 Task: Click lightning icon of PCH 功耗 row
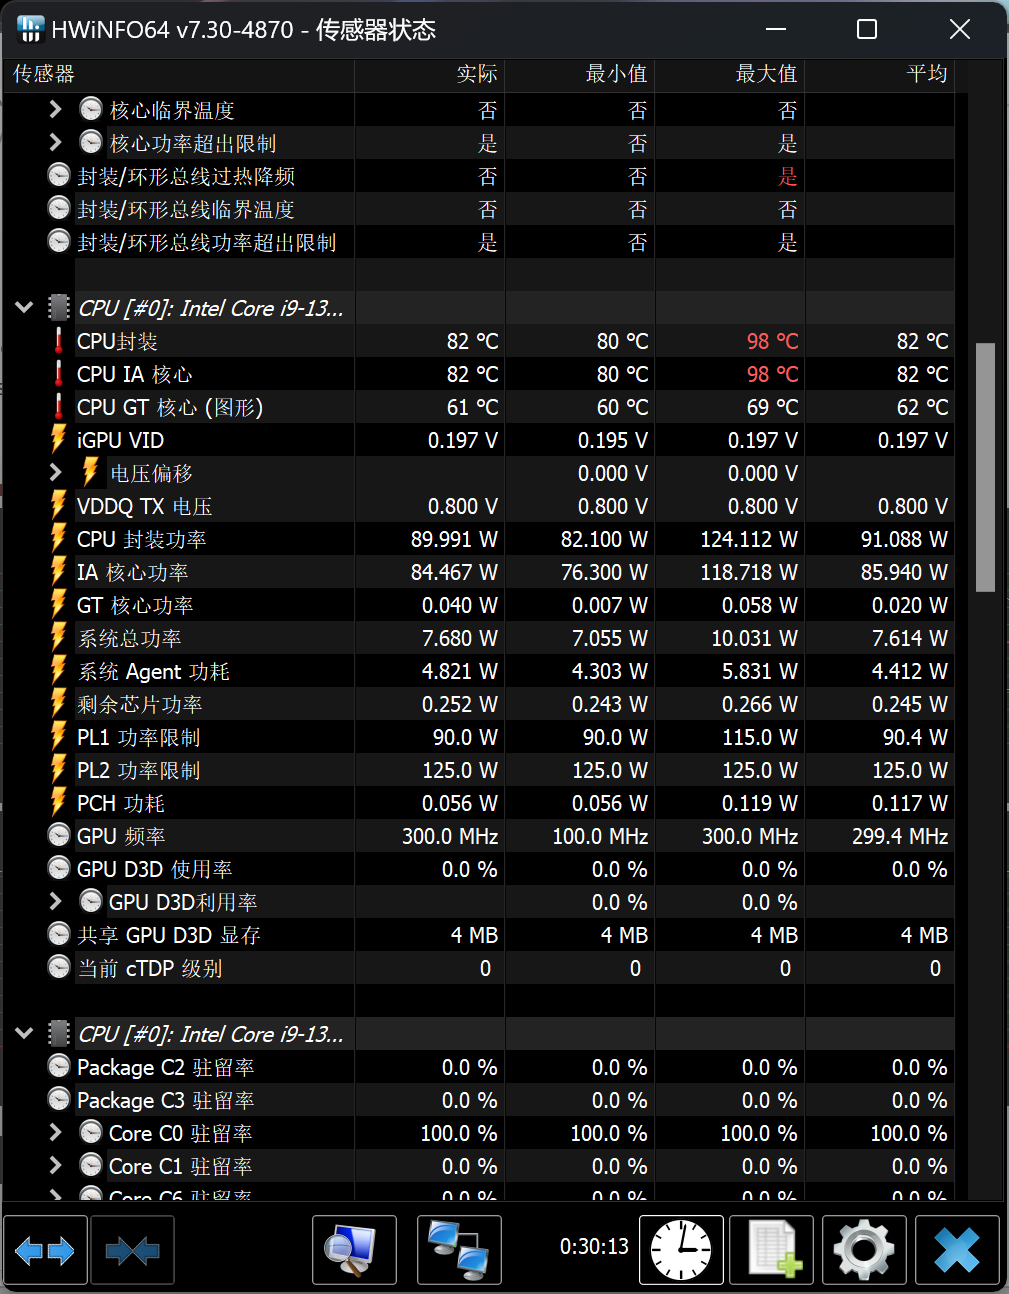59,803
